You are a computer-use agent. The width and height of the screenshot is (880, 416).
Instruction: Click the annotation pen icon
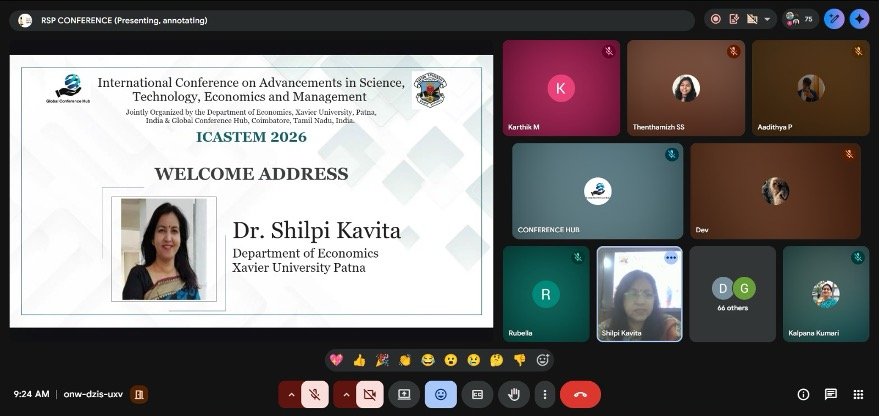point(834,19)
